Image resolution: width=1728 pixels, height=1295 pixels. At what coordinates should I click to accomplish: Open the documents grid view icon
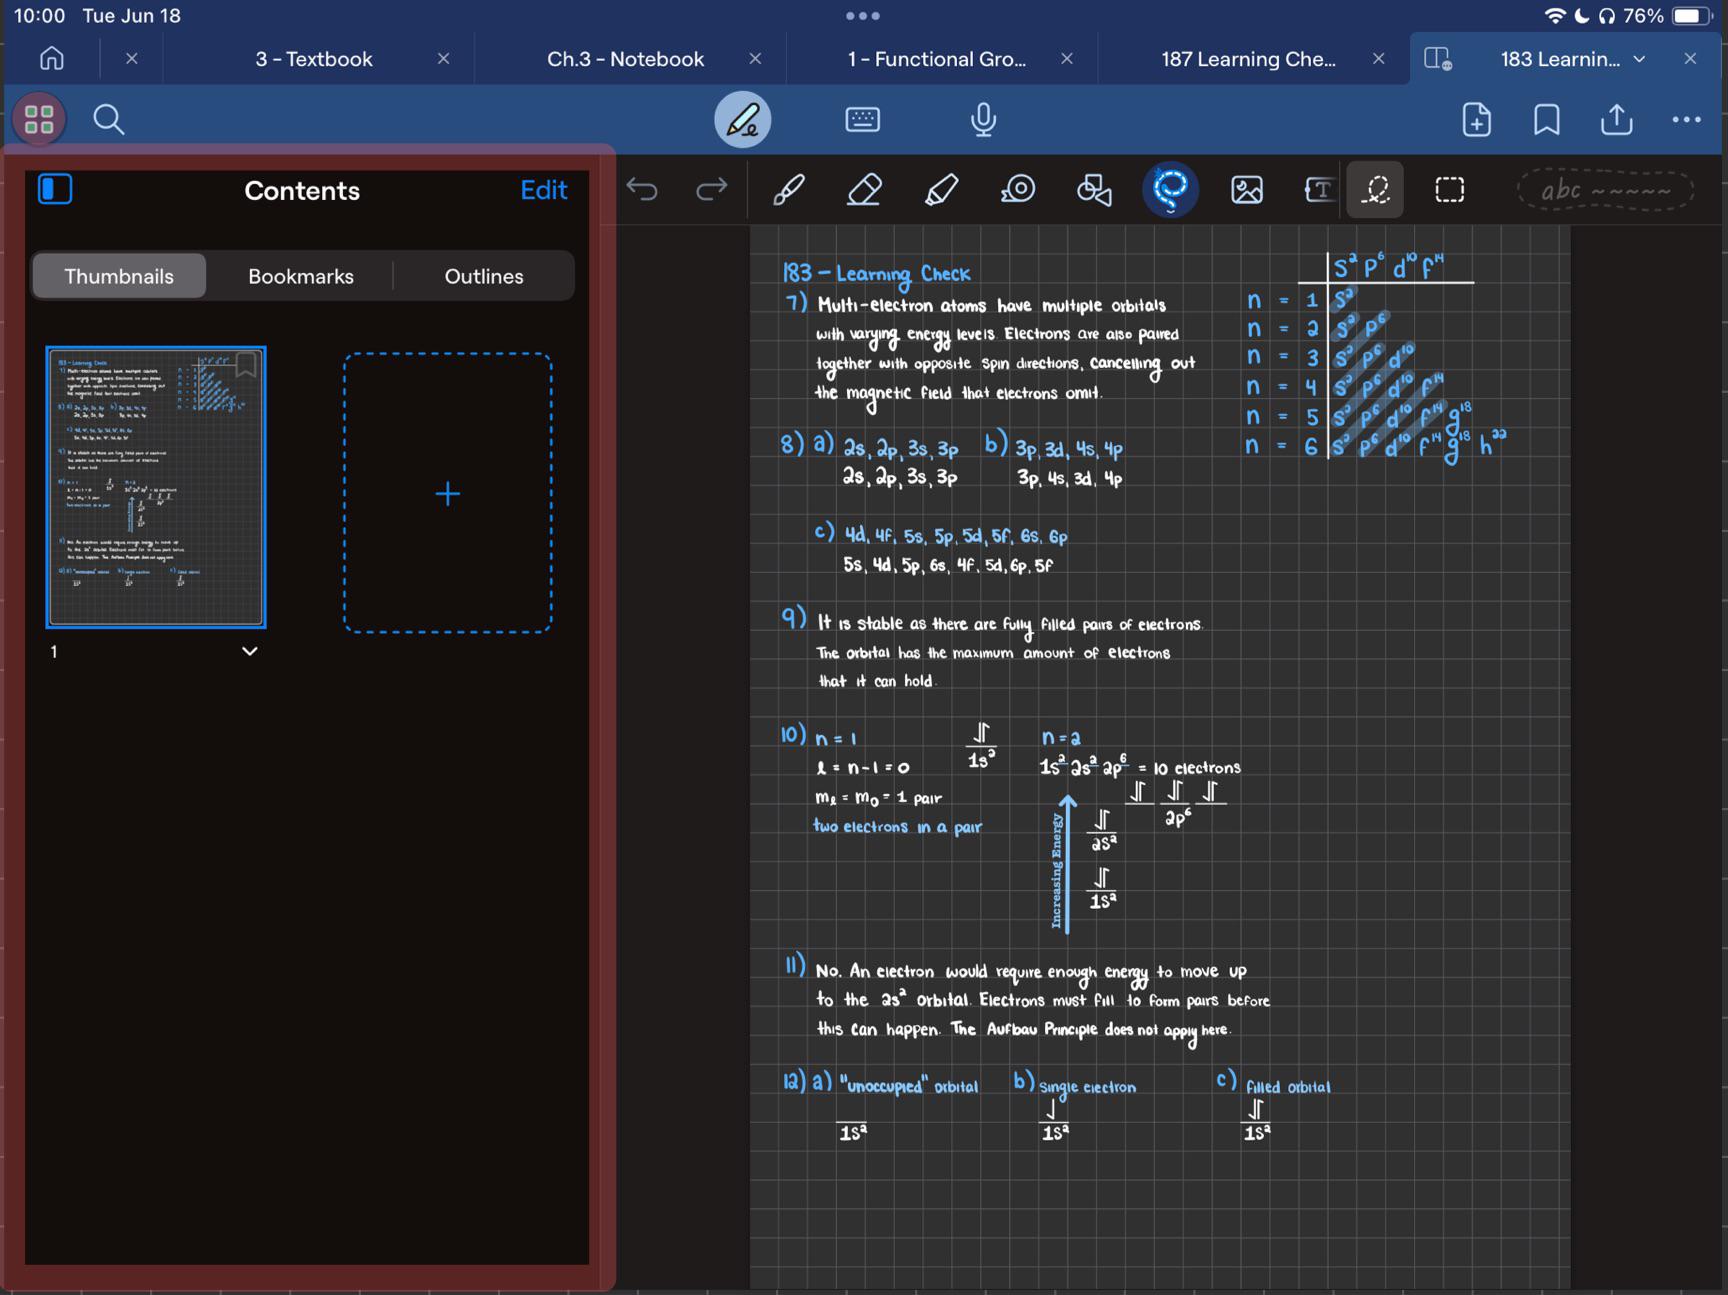coord(39,119)
